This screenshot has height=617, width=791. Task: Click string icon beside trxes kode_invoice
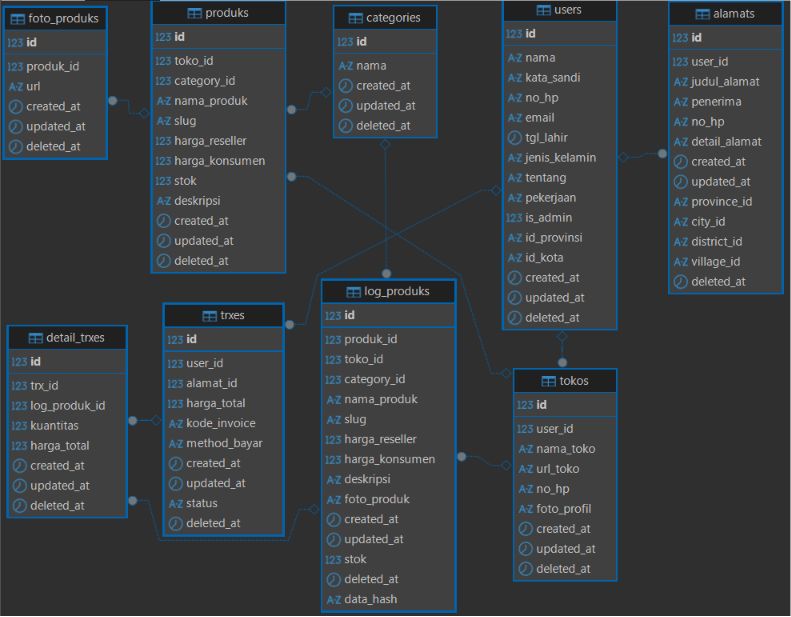click(176, 424)
